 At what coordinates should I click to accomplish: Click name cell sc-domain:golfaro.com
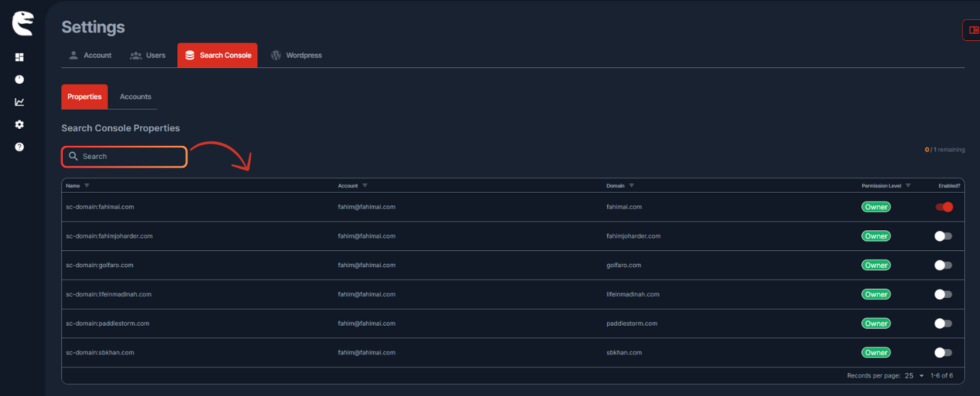pyautogui.click(x=99, y=265)
